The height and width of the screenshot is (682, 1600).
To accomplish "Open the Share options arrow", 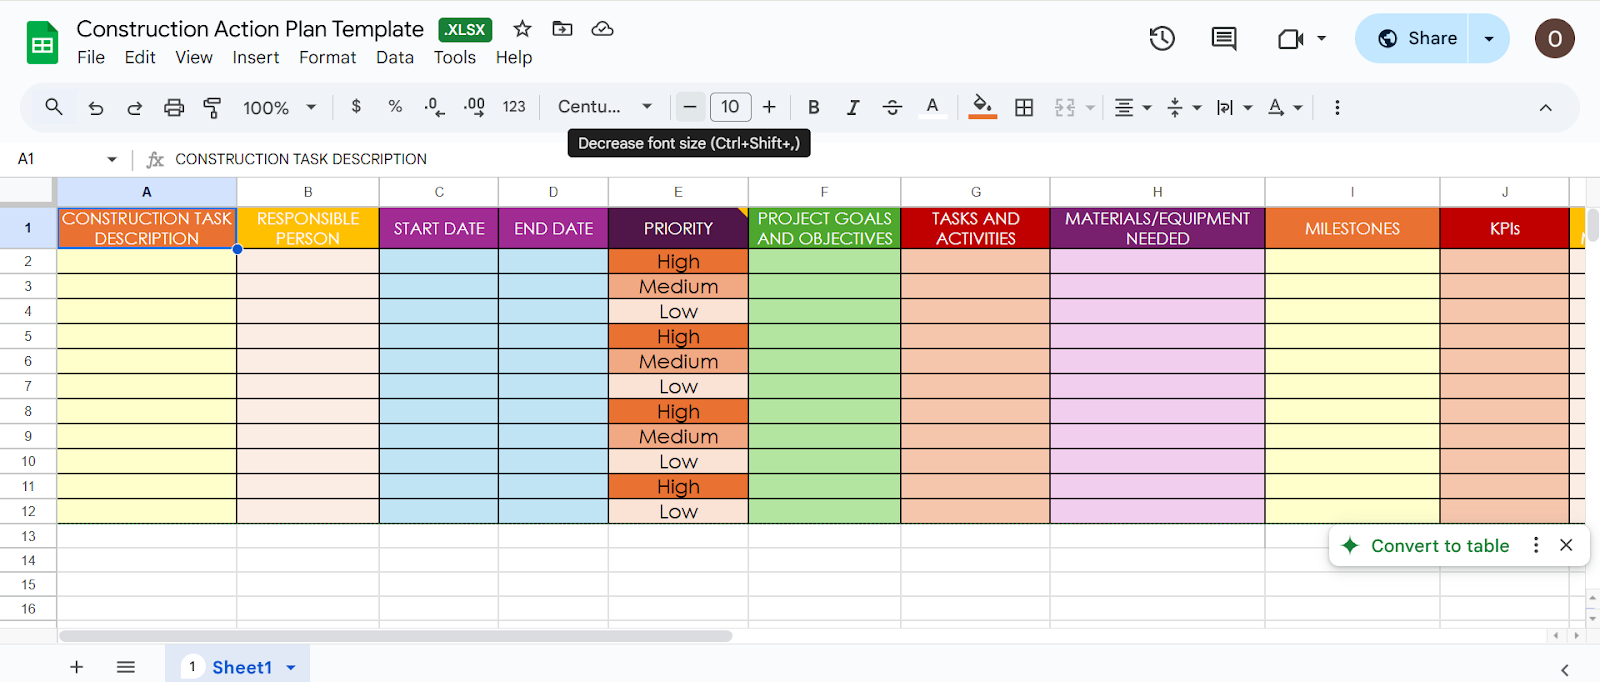I will coord(1489,38).
